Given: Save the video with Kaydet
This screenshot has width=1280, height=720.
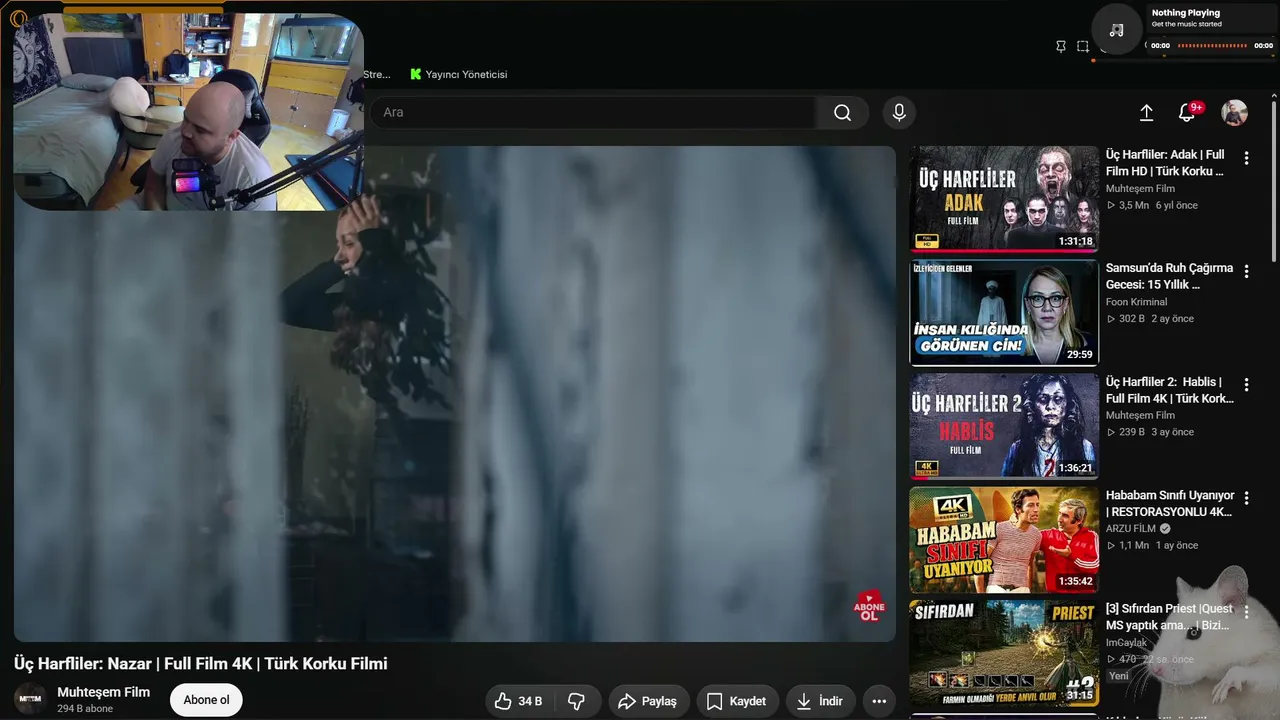Looking at the screenshot, I should tap(736, 701).
